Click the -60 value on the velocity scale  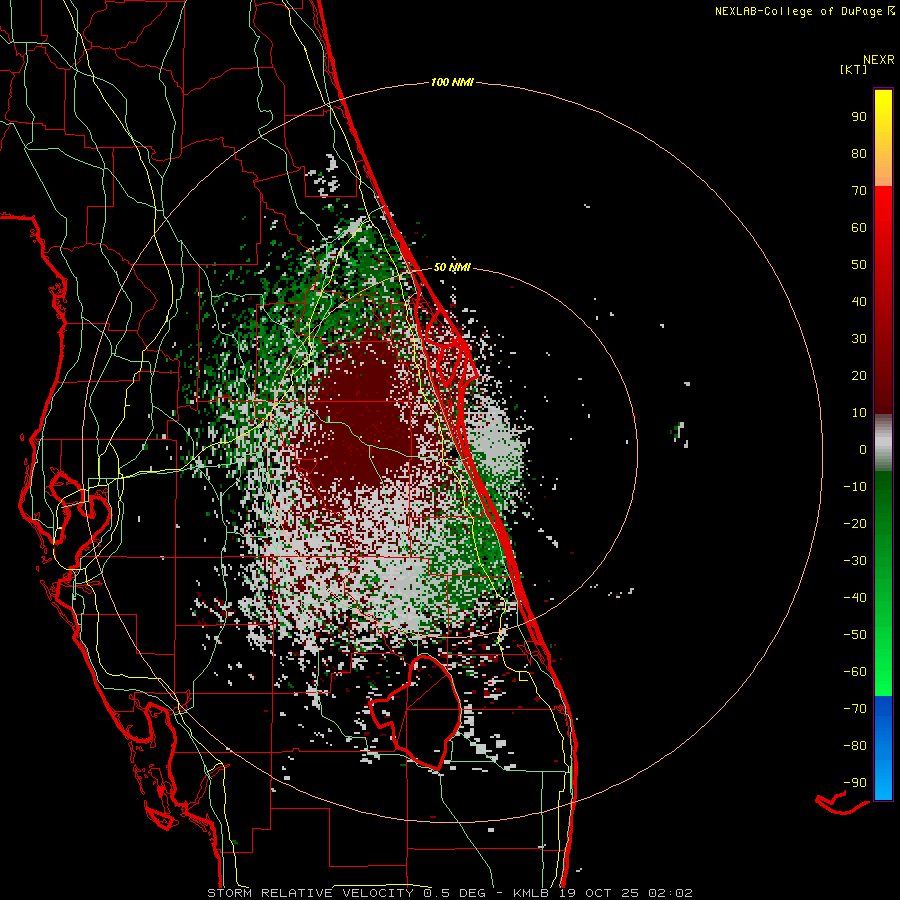(855, 672)
